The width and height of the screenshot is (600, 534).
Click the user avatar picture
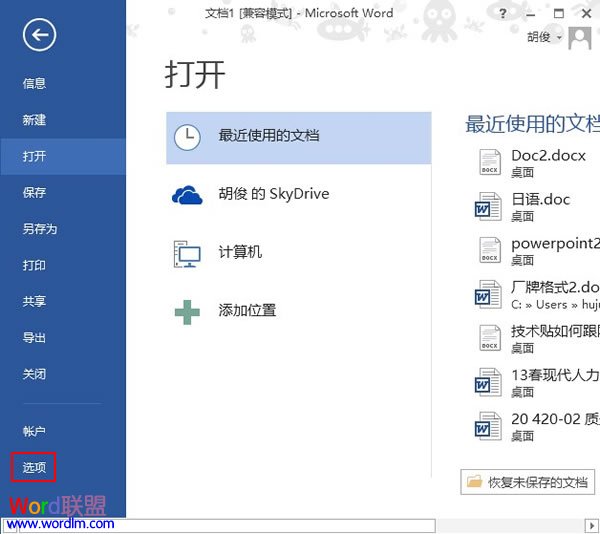(x=579, y=37)
